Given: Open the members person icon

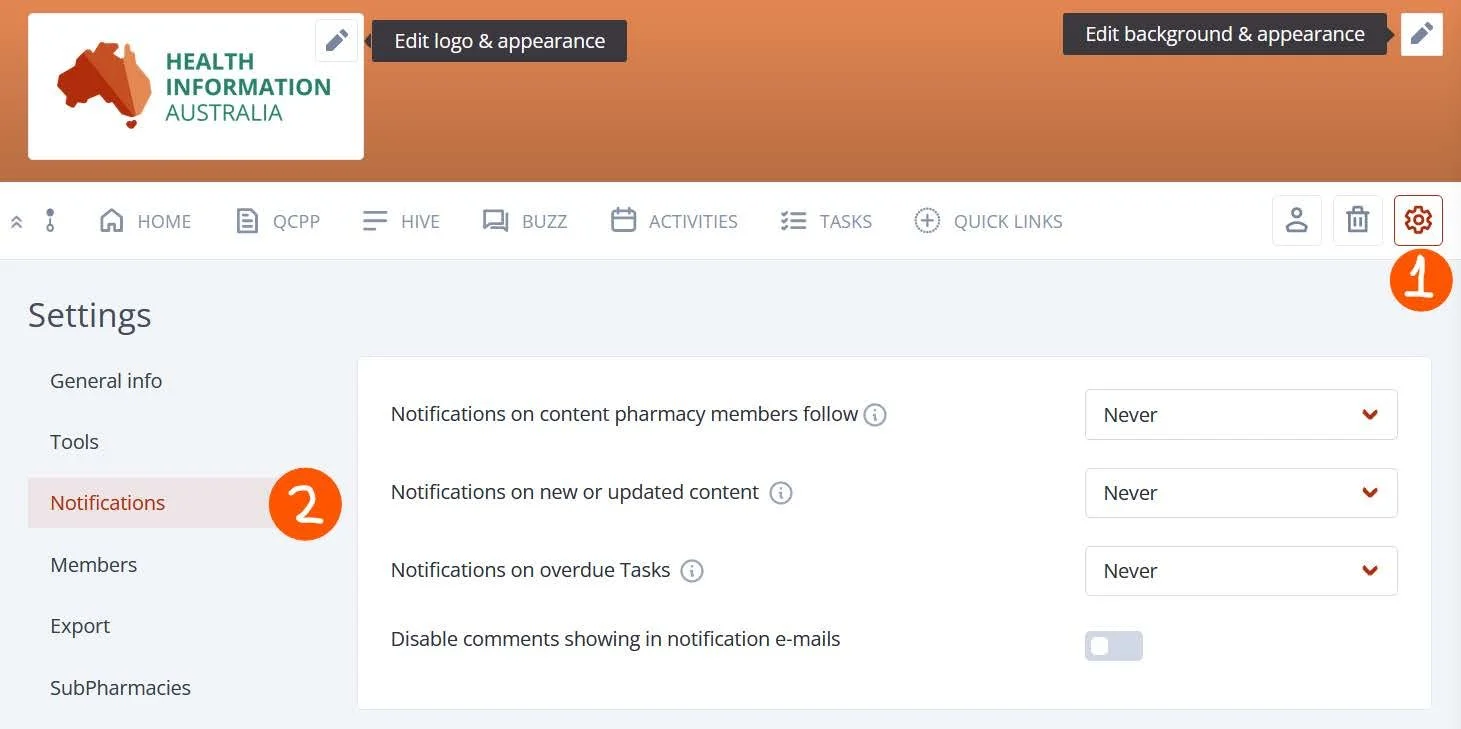Looking at the screenshot, I should 1296,220.
